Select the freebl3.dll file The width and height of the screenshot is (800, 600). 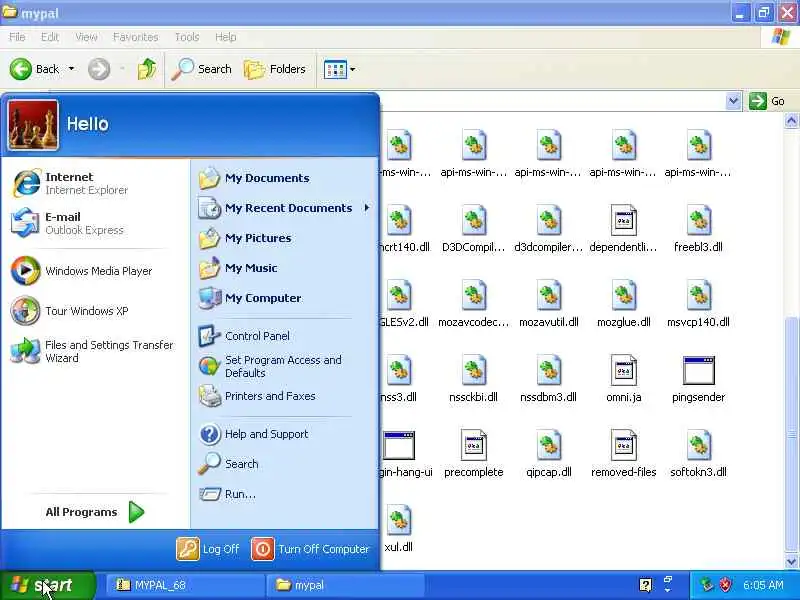pyautogui.click(x=698, y=228)
